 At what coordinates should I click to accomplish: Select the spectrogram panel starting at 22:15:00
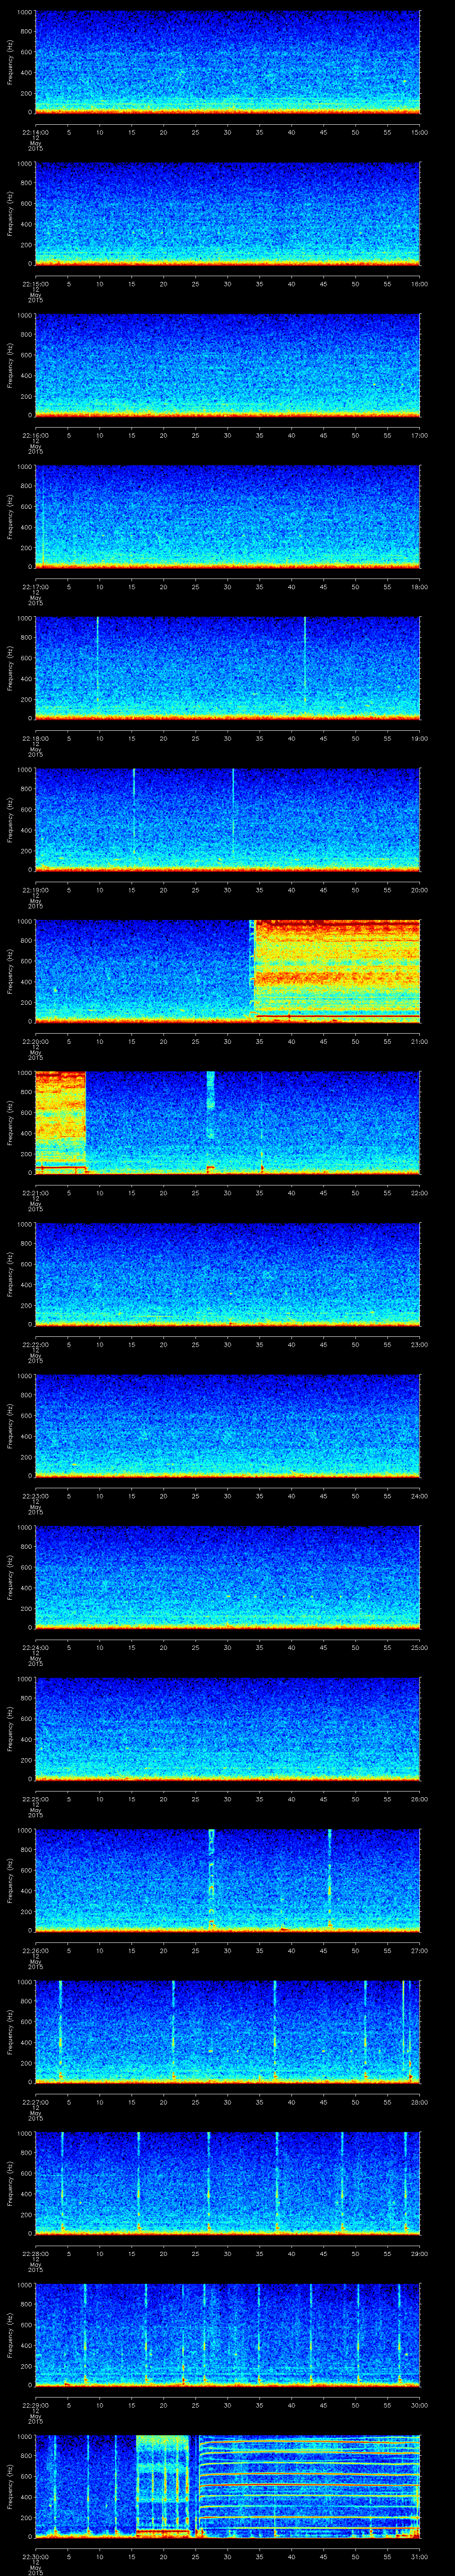click(227, 214)
